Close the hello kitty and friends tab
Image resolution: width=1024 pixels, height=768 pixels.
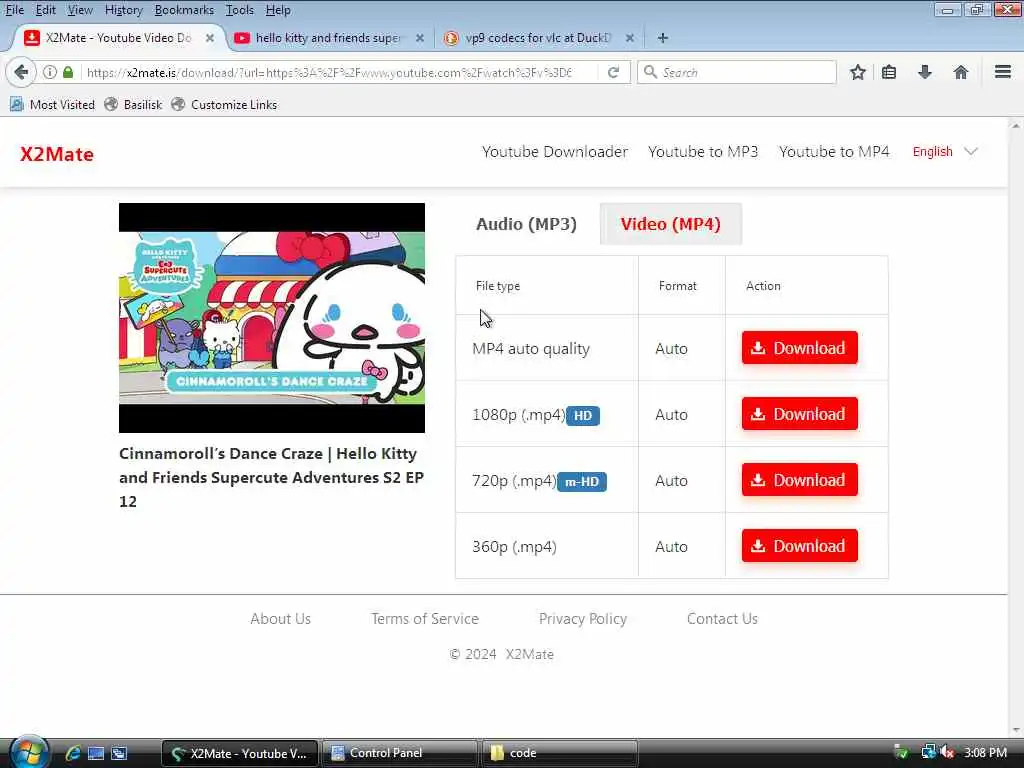(x=420, y=38)
